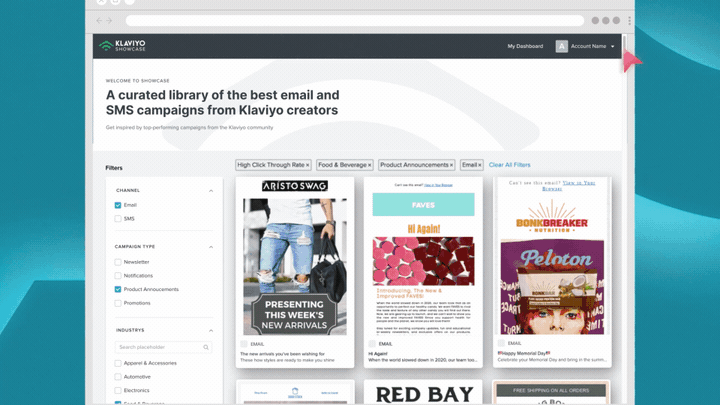Collapse the Campaign Type filter section
Screen dimensions: 720x405
(x=211, y=247)
